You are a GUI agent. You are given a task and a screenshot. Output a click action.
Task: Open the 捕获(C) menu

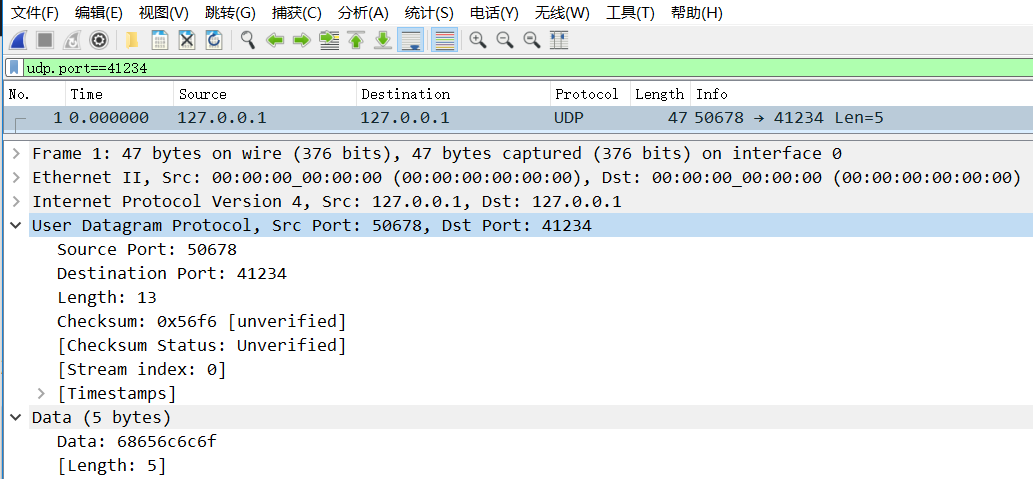click(x=297, y=13)
